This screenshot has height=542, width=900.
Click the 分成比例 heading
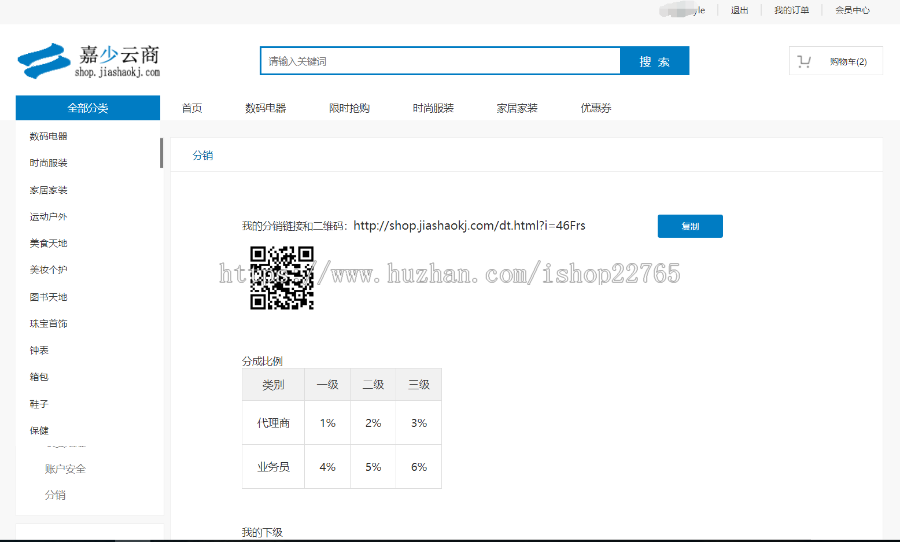pos(262,361)
